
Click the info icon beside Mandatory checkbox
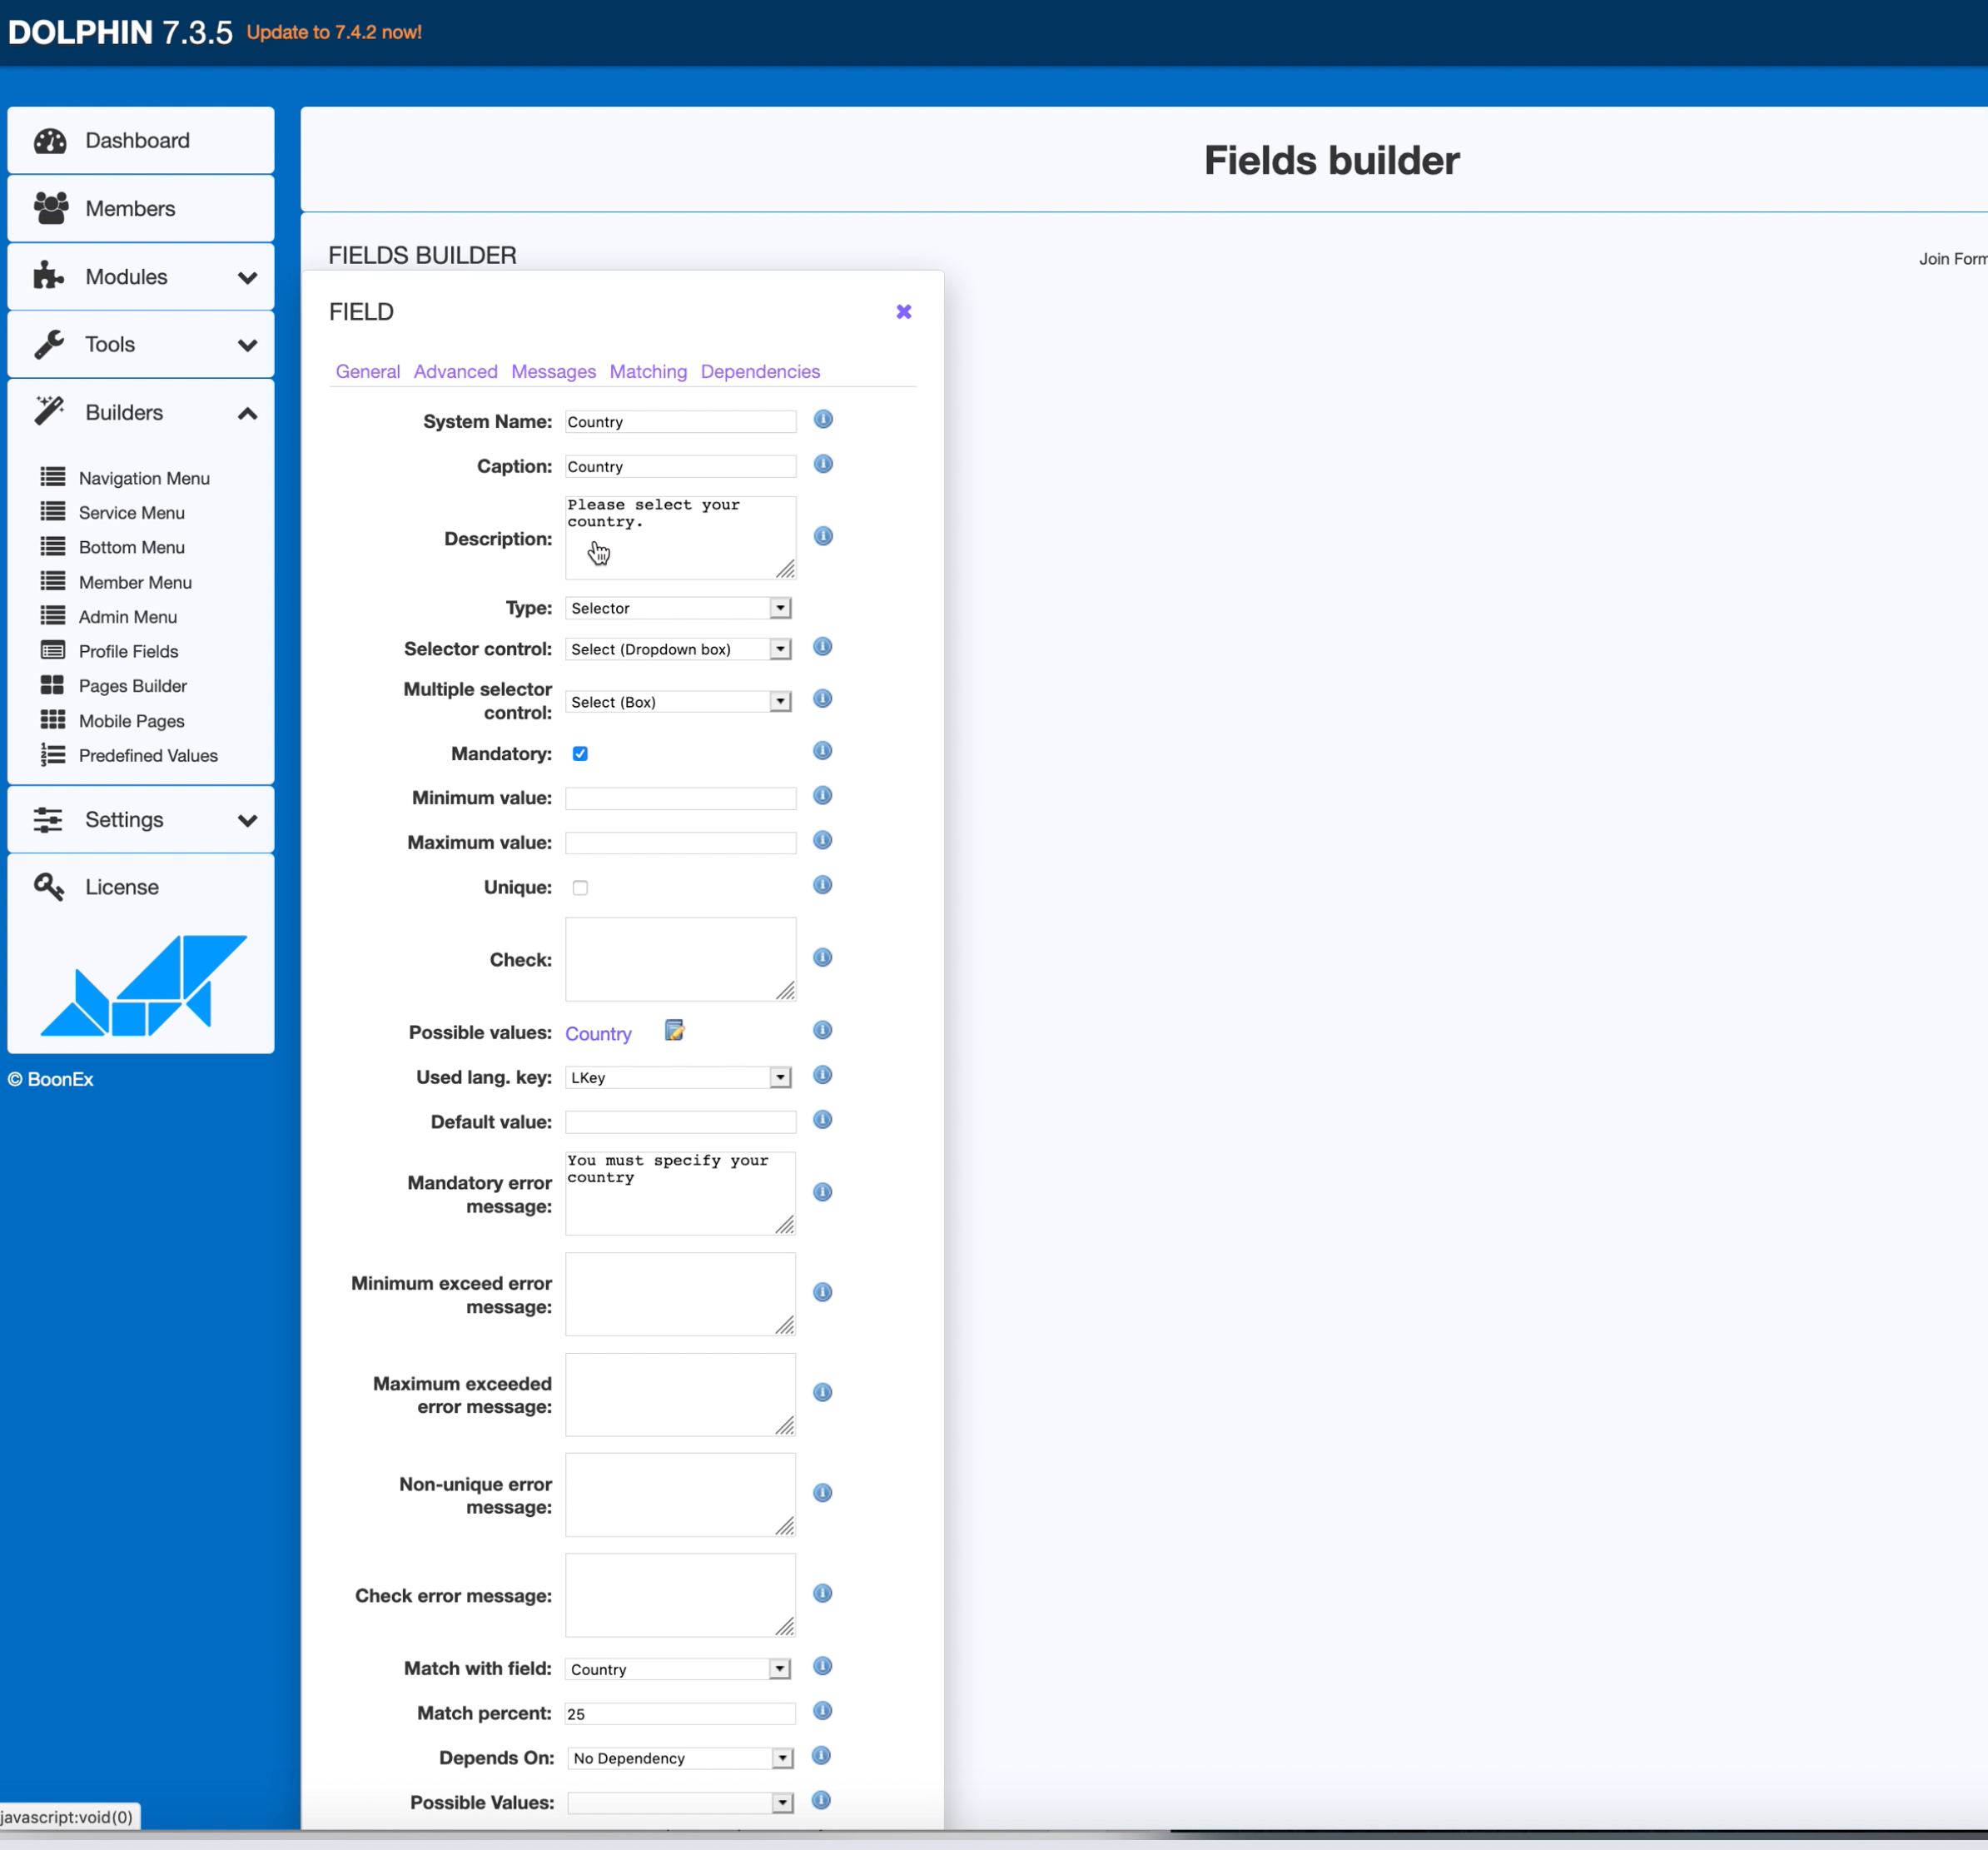point(822,751)
